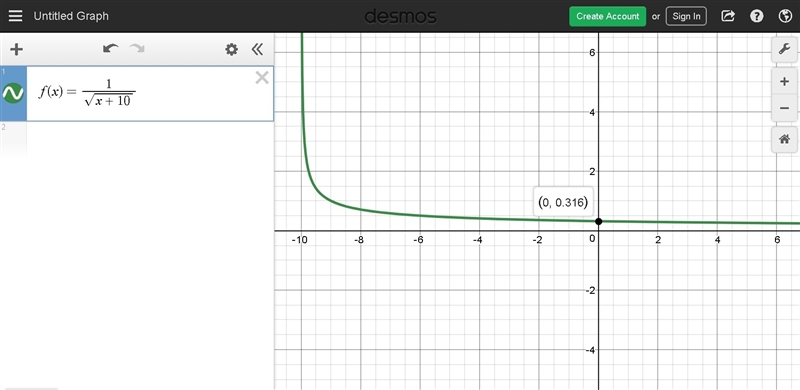Click the Untitled Graph title
Viewport: 800px width, 390px height.
point(71,16)
